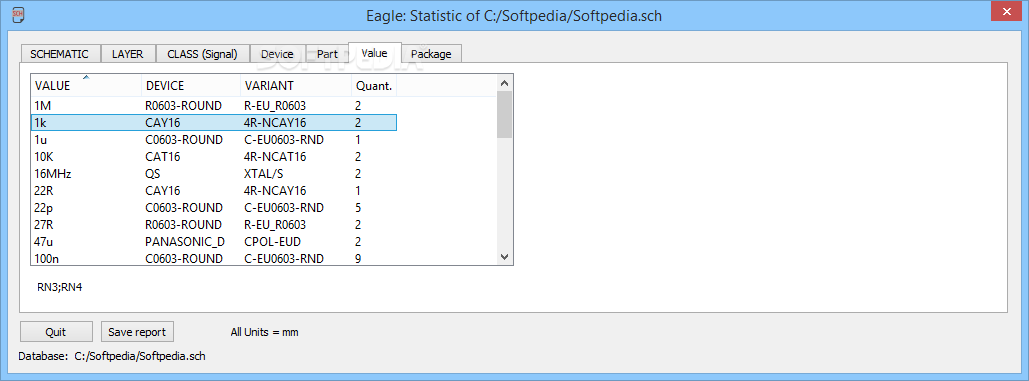Select the 1u value row

point(214,139)
